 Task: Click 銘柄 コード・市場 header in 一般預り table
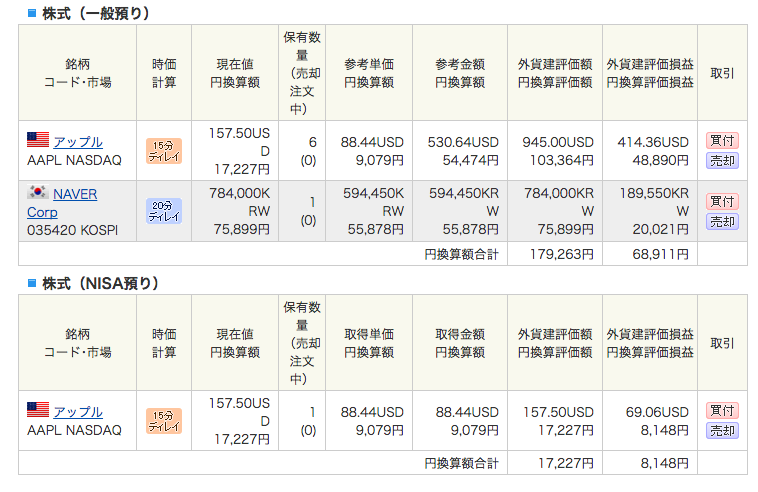[77, 73]
